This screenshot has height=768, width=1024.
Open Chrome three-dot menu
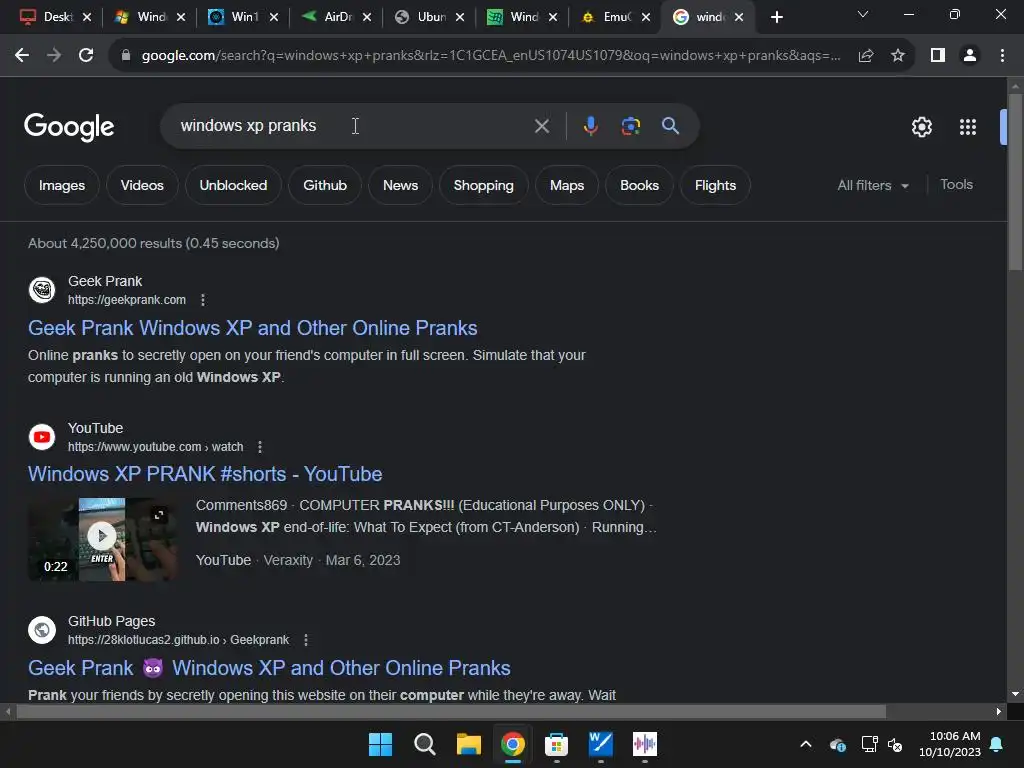(x=1002, y=56)
